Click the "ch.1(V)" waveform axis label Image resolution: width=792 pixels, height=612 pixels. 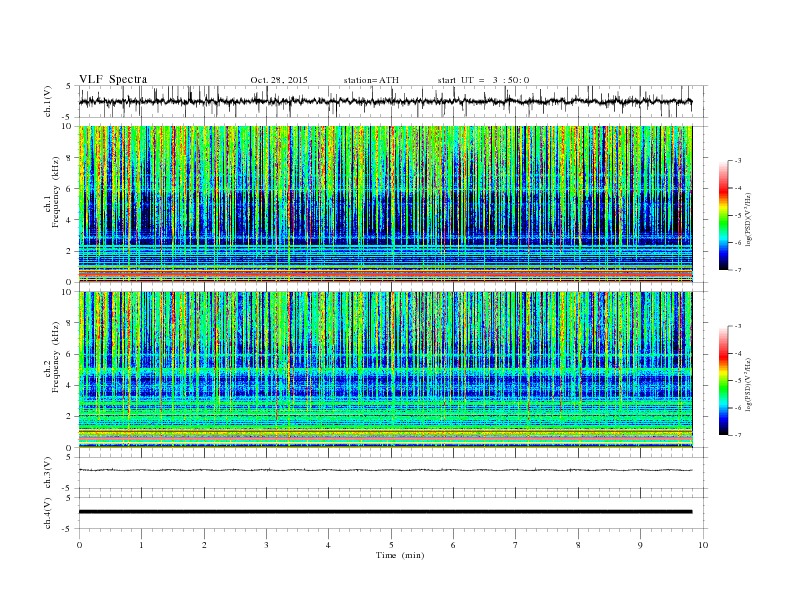47,101
